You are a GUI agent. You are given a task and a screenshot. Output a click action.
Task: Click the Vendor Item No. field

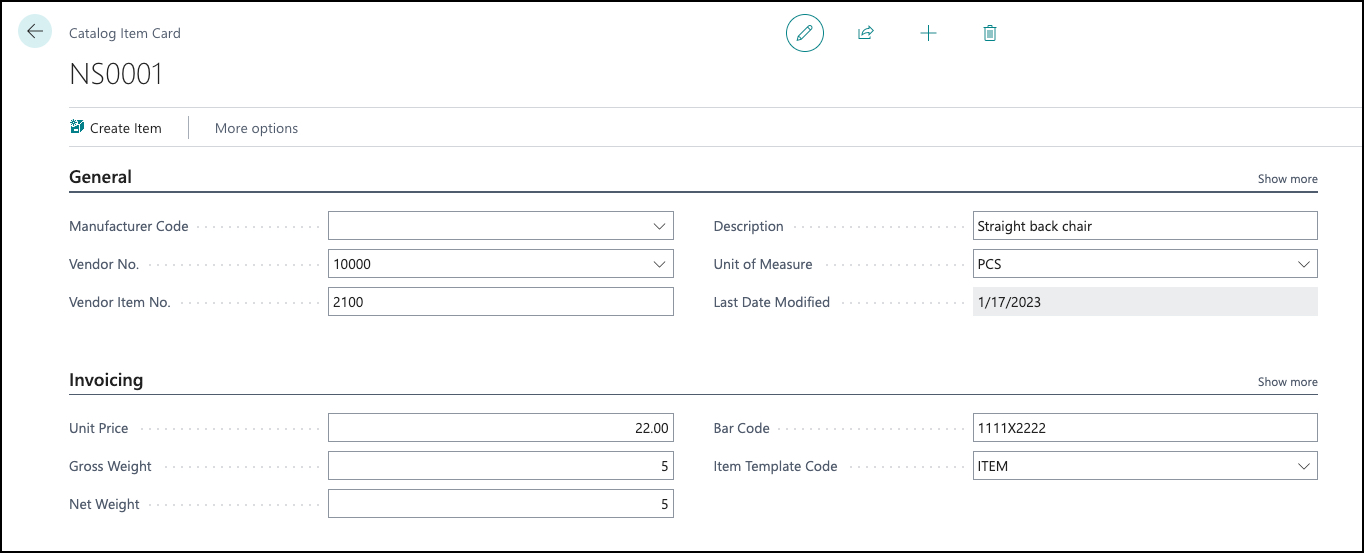pos(501,302)
